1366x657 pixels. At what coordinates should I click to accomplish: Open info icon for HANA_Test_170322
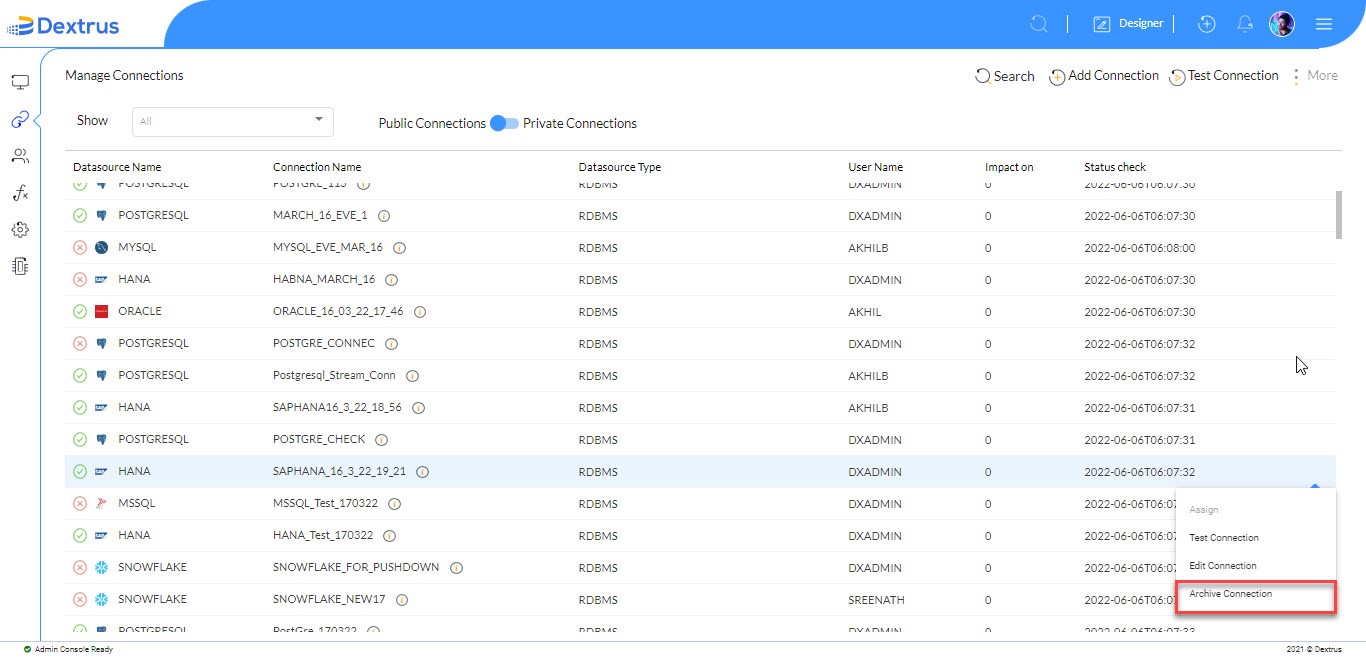tap(390, 536)
